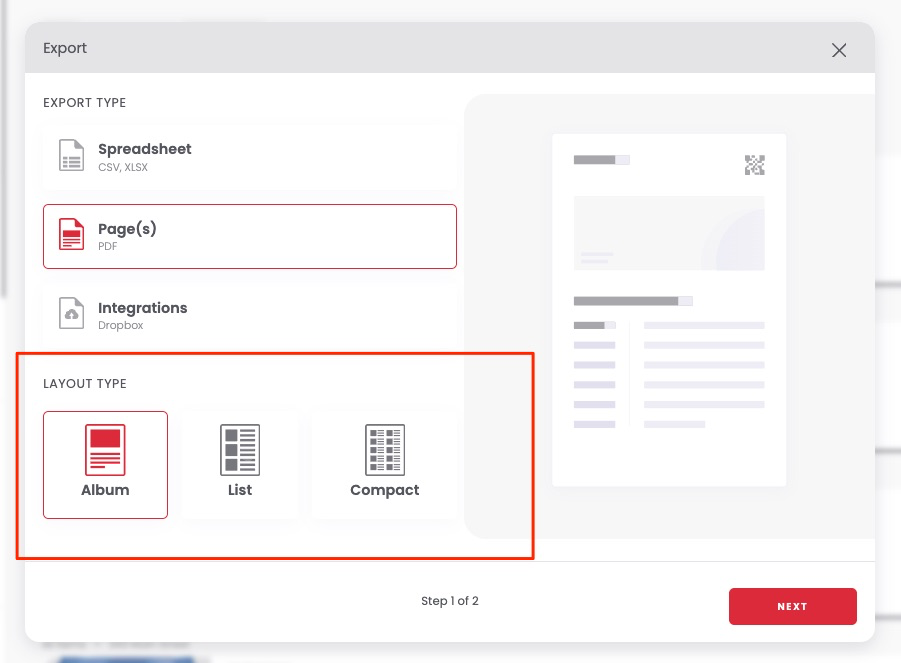
Task: Click the CSV, XLSX subtitle text
Action: click(x=123, y=167)
